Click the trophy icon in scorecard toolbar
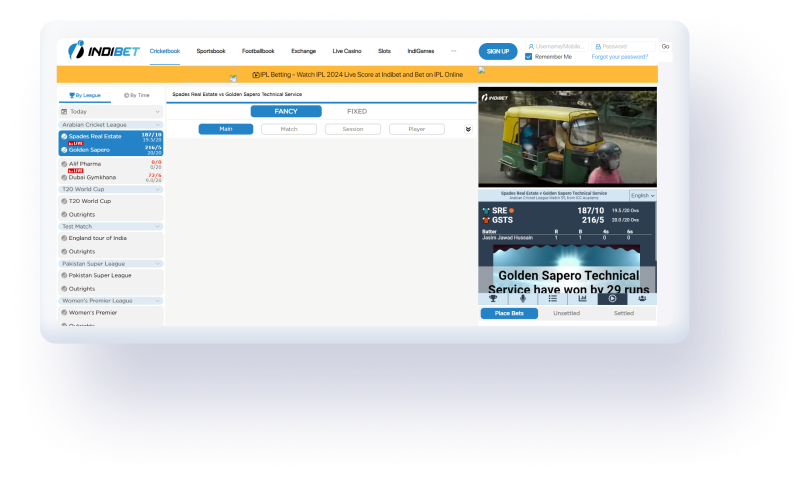 (493, 299)
